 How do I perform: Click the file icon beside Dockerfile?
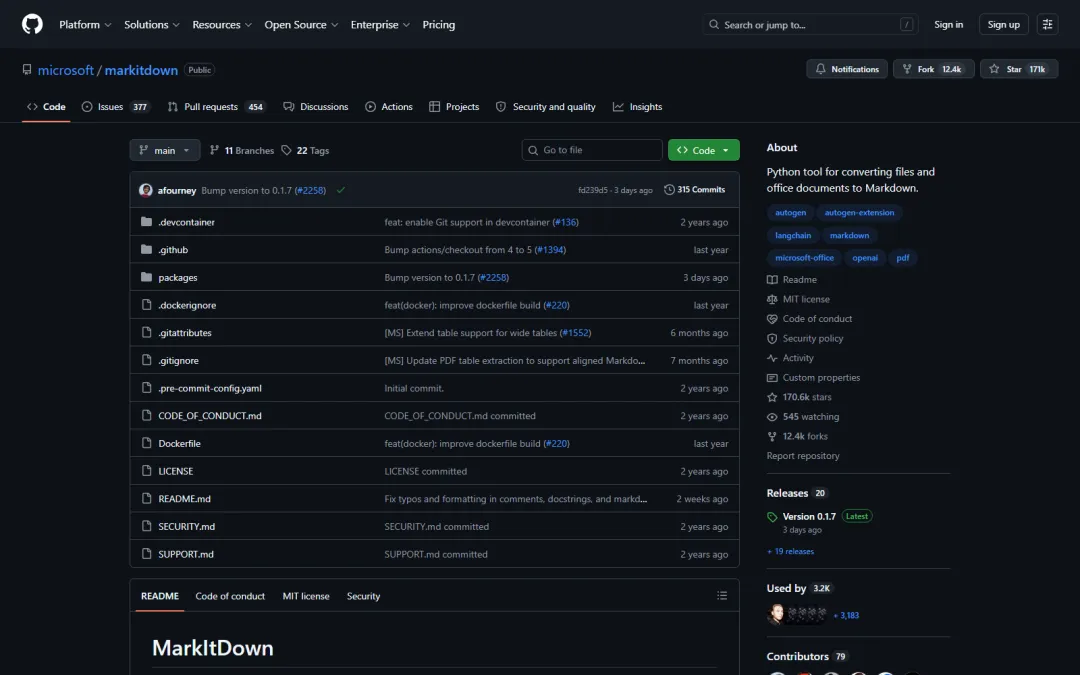tap(146, 443)
